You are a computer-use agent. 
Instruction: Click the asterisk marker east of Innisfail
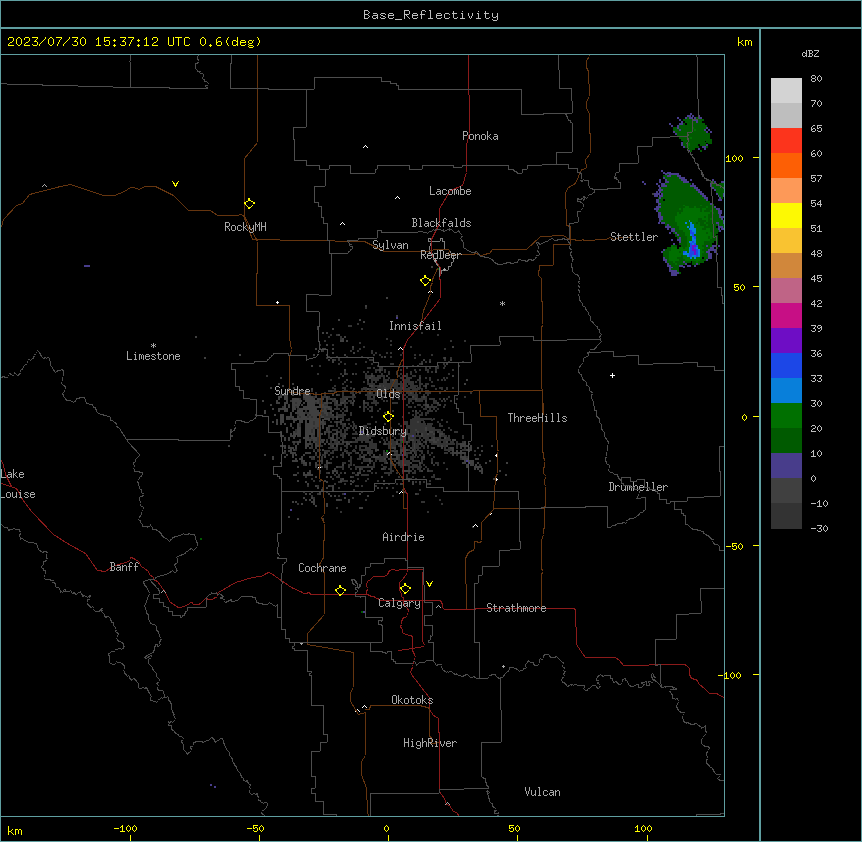pyautogui.click(x=502, y=303)
